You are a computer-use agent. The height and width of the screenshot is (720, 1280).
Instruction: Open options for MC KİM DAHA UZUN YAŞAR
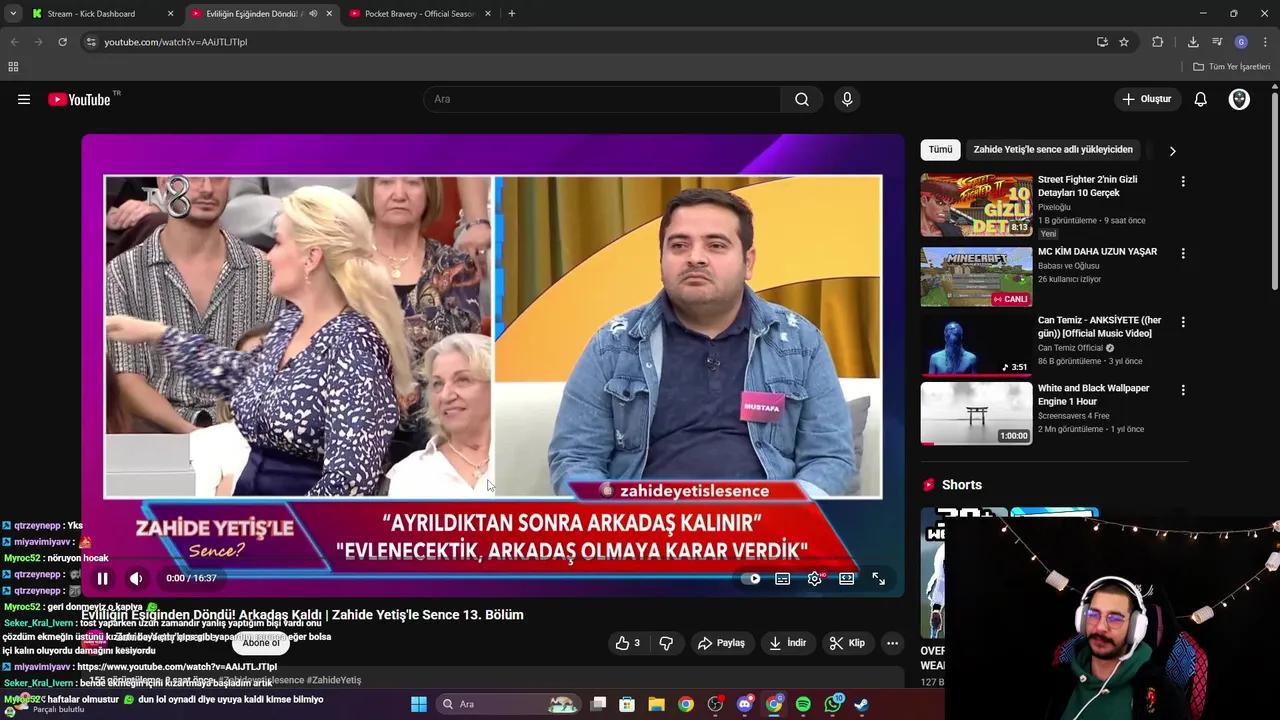1183,254
